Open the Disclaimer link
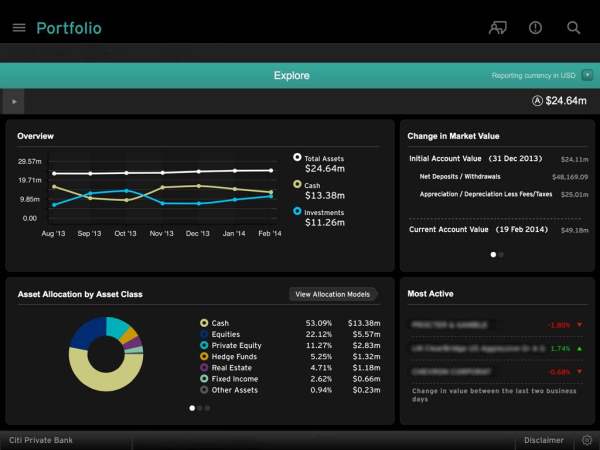This screenshot has width=600, height=450. point(544,440)
